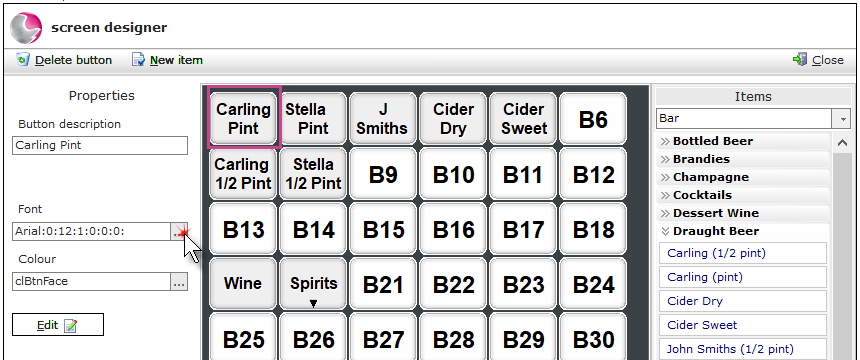The height and width of the screenshot is (360, 860).
Task: Click the Close door icon
Action: [800, 59]
